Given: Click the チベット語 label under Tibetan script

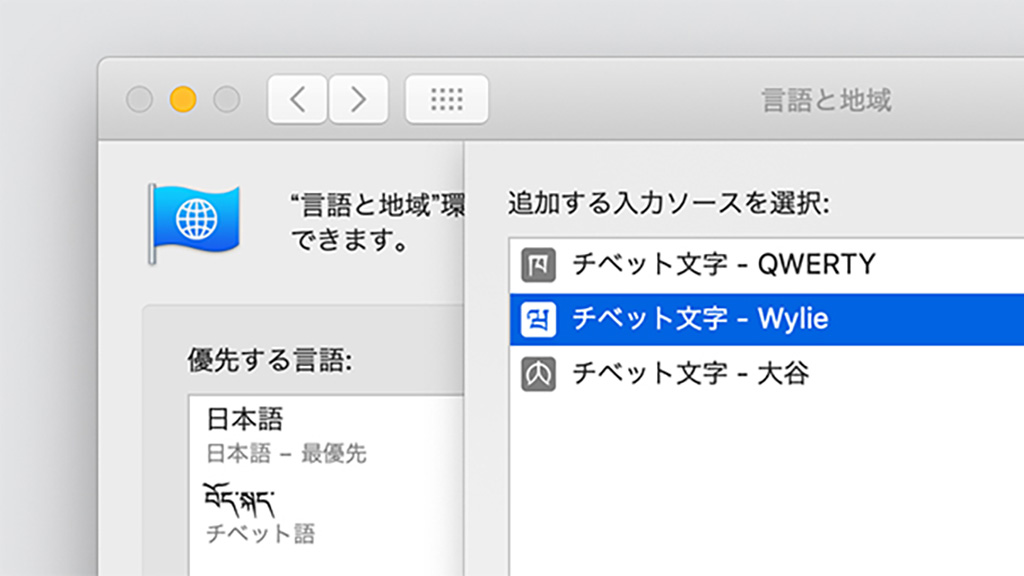Looking at the screenshot, I should (x=260, y=533).
